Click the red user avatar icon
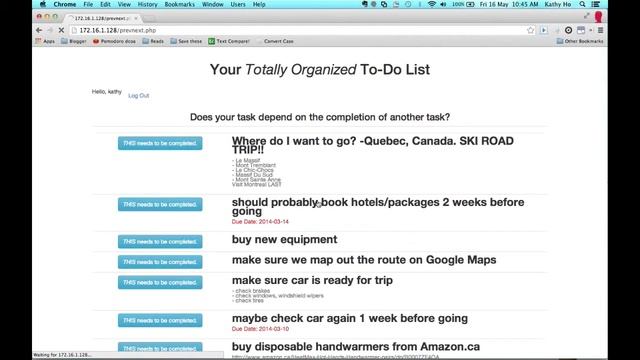Viewport: 640px width, 360px height. coord(598,17)
